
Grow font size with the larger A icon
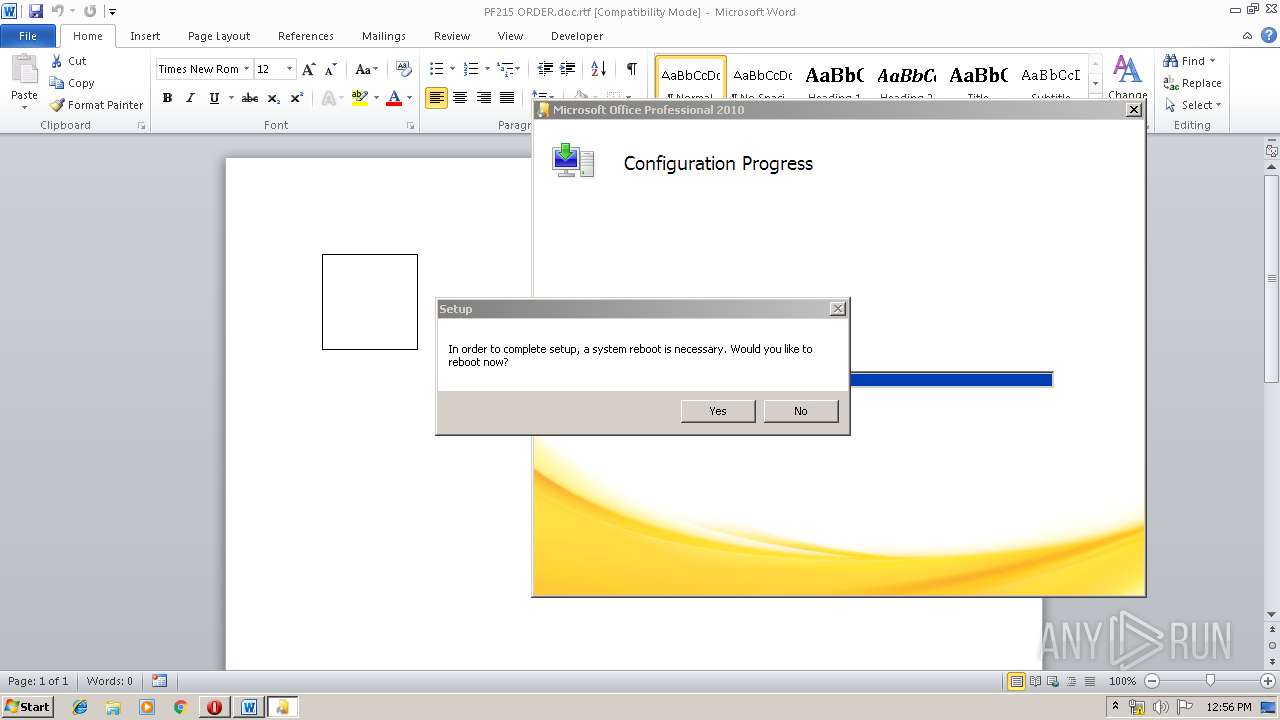tap(309, 69)
